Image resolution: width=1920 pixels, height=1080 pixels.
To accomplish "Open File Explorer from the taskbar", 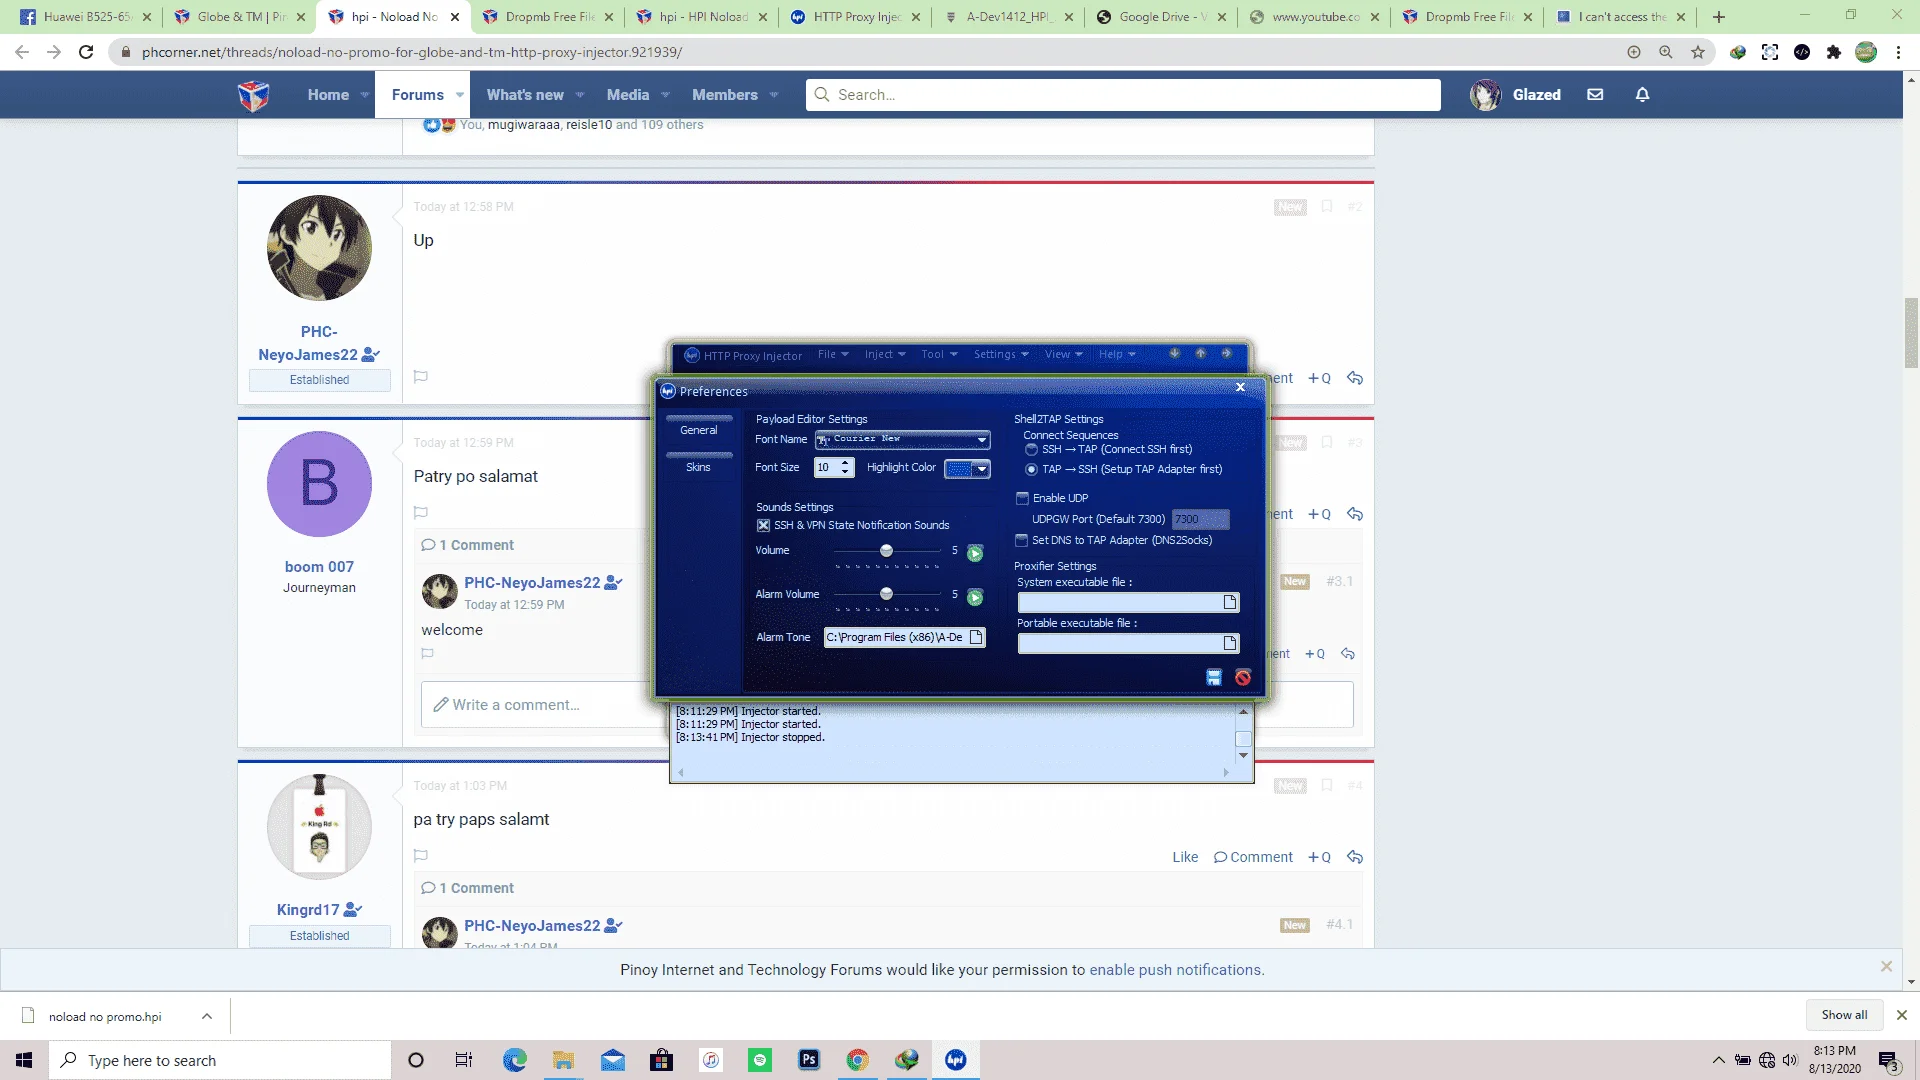I will pyautogui.click(x=564, y=1060).
